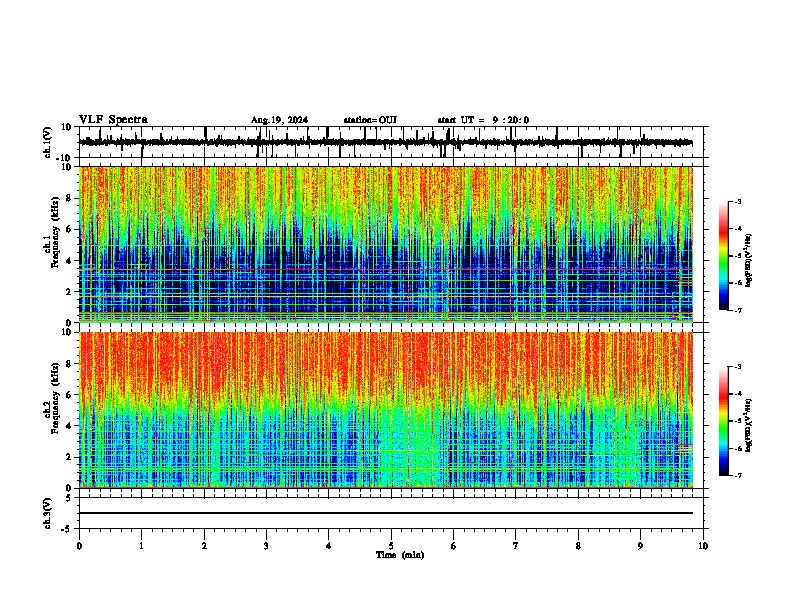Click the ch.1 spectrogram color scale bar

pyautogui.click(x=724, y=256)
